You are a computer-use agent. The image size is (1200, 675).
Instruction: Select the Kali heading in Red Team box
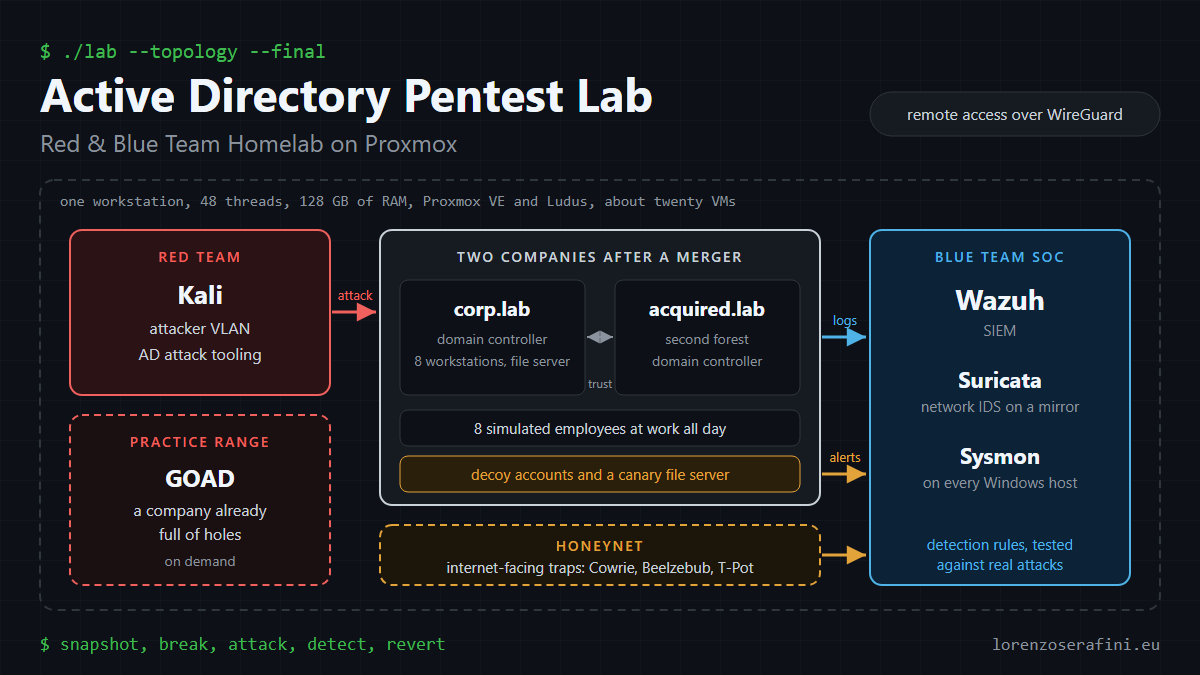[x=200, y=295]
